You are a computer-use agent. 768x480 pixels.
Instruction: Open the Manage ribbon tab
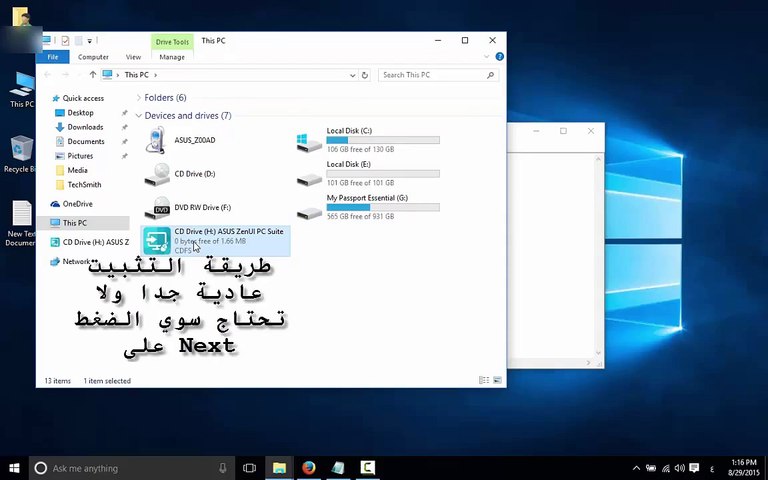point(172,57)
